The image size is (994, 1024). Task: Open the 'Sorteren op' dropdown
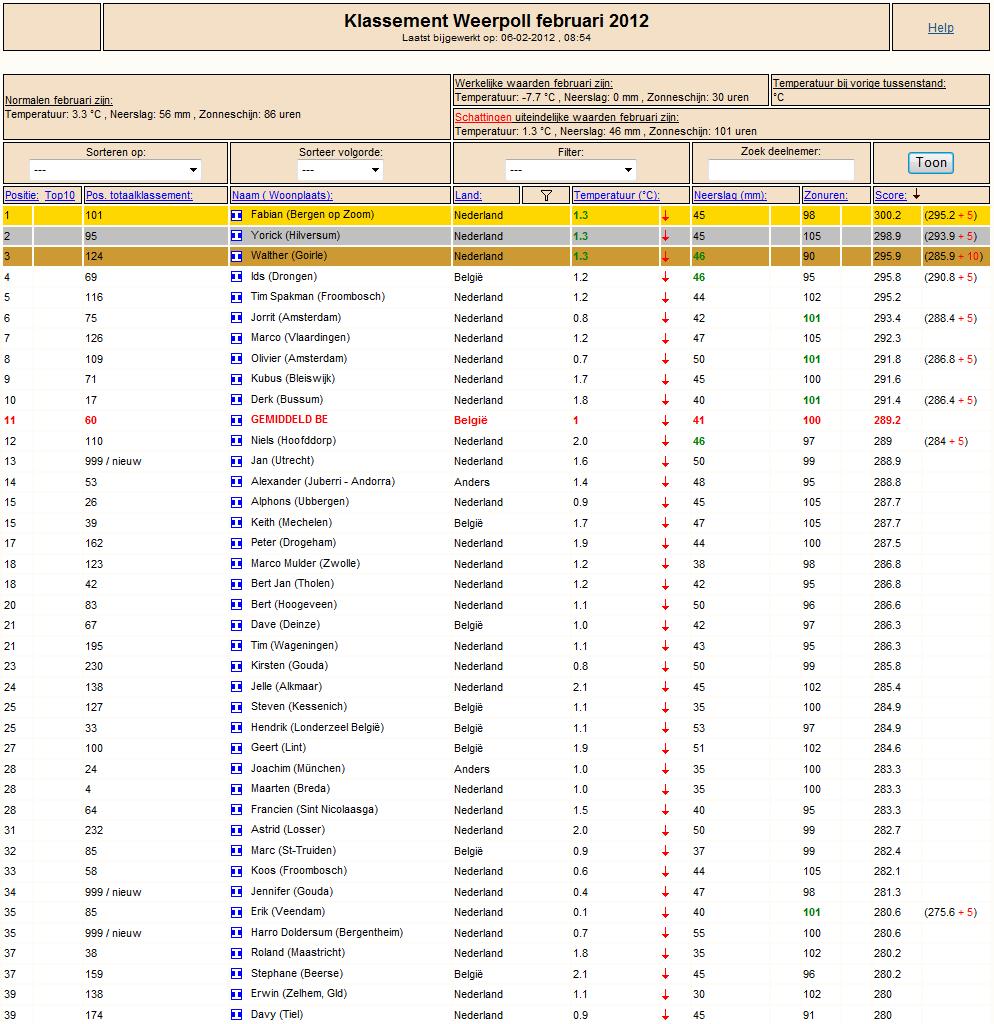pyautogui.click(x=115, y=170)
